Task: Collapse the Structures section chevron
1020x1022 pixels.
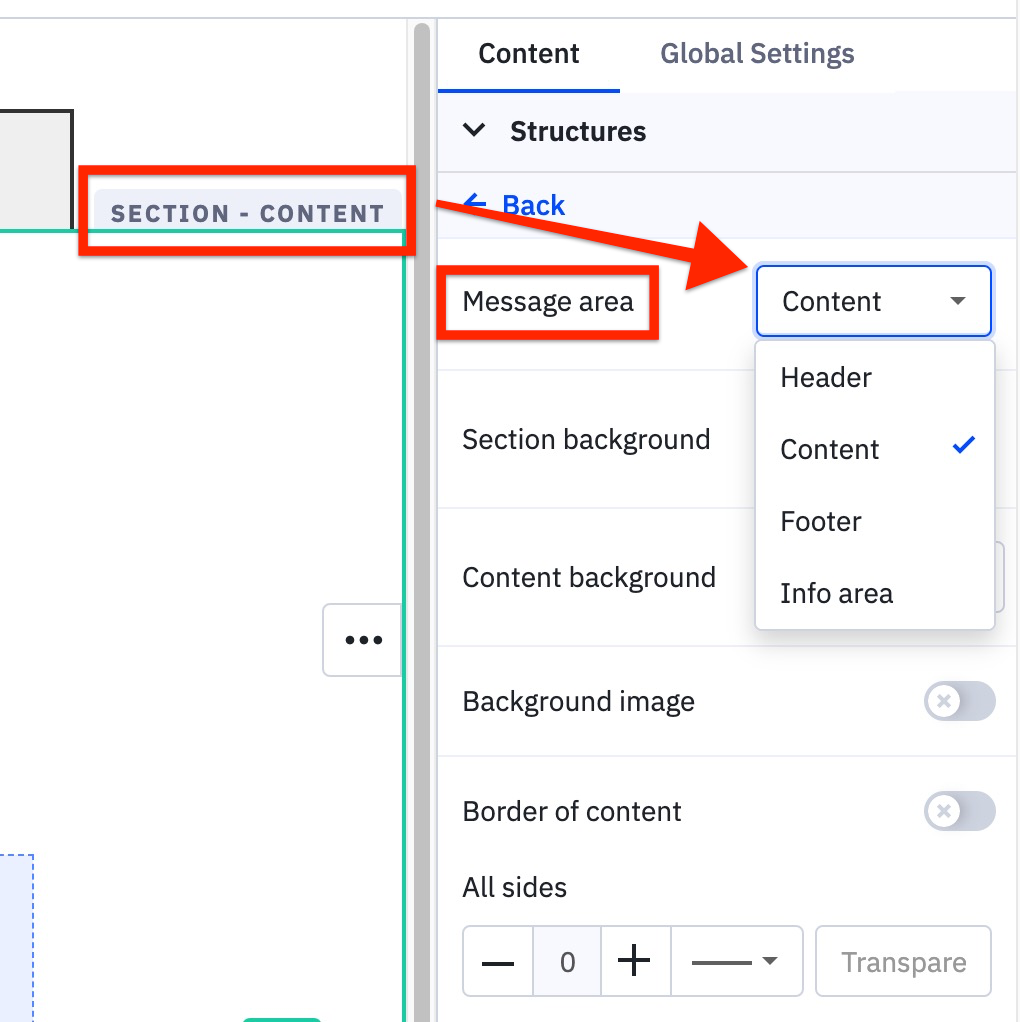Action: pos(475,131)
